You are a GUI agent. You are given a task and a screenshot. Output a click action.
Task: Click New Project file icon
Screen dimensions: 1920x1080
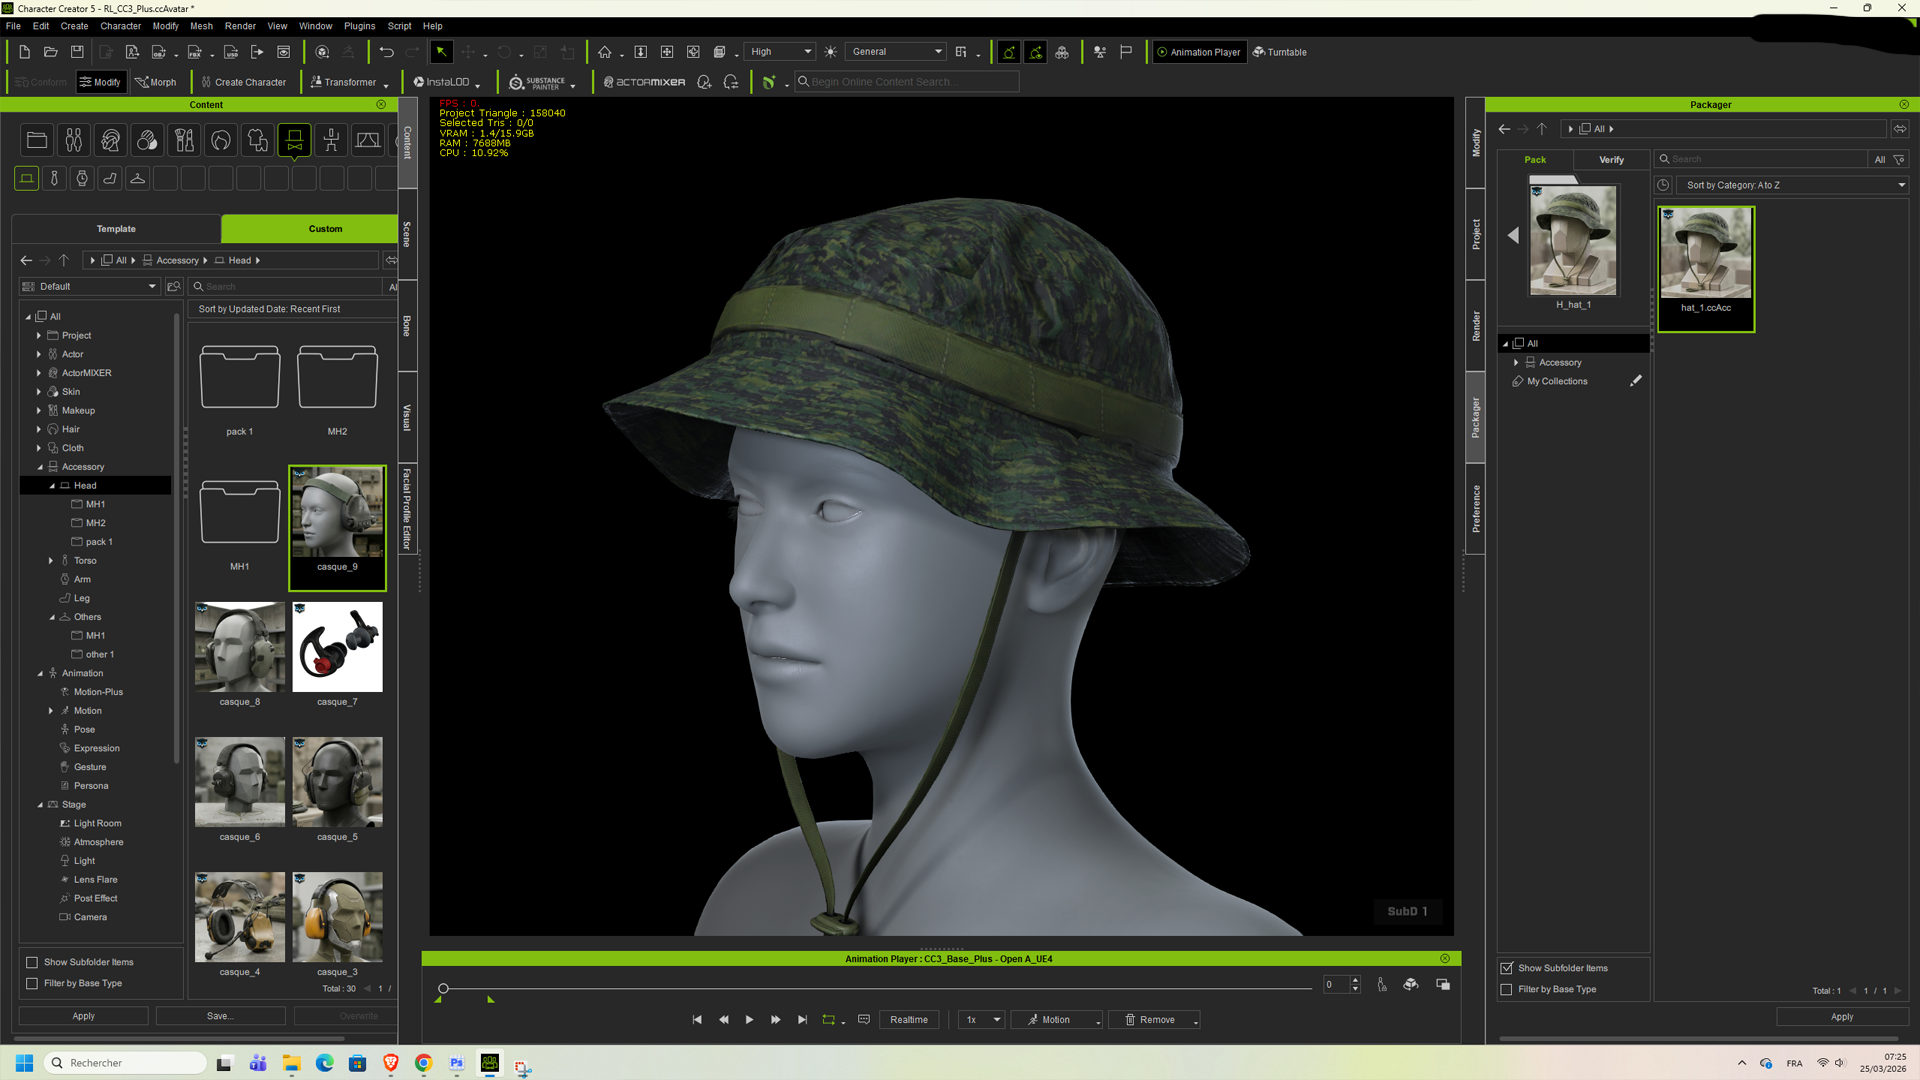click(24, 52)
